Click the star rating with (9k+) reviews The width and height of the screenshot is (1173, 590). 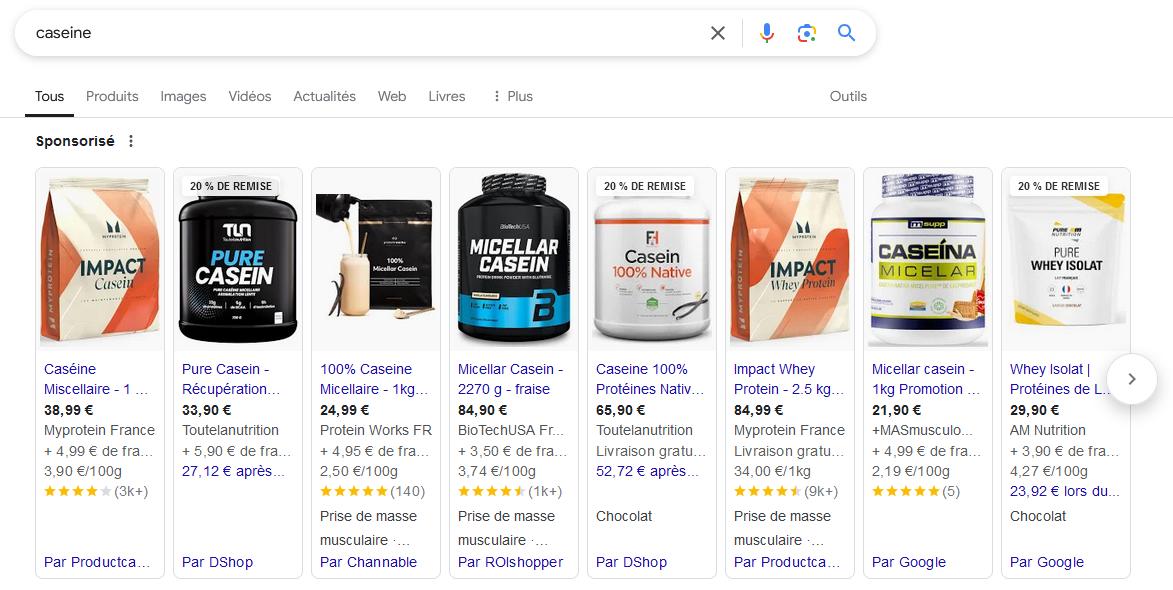(x=786, y=491)
